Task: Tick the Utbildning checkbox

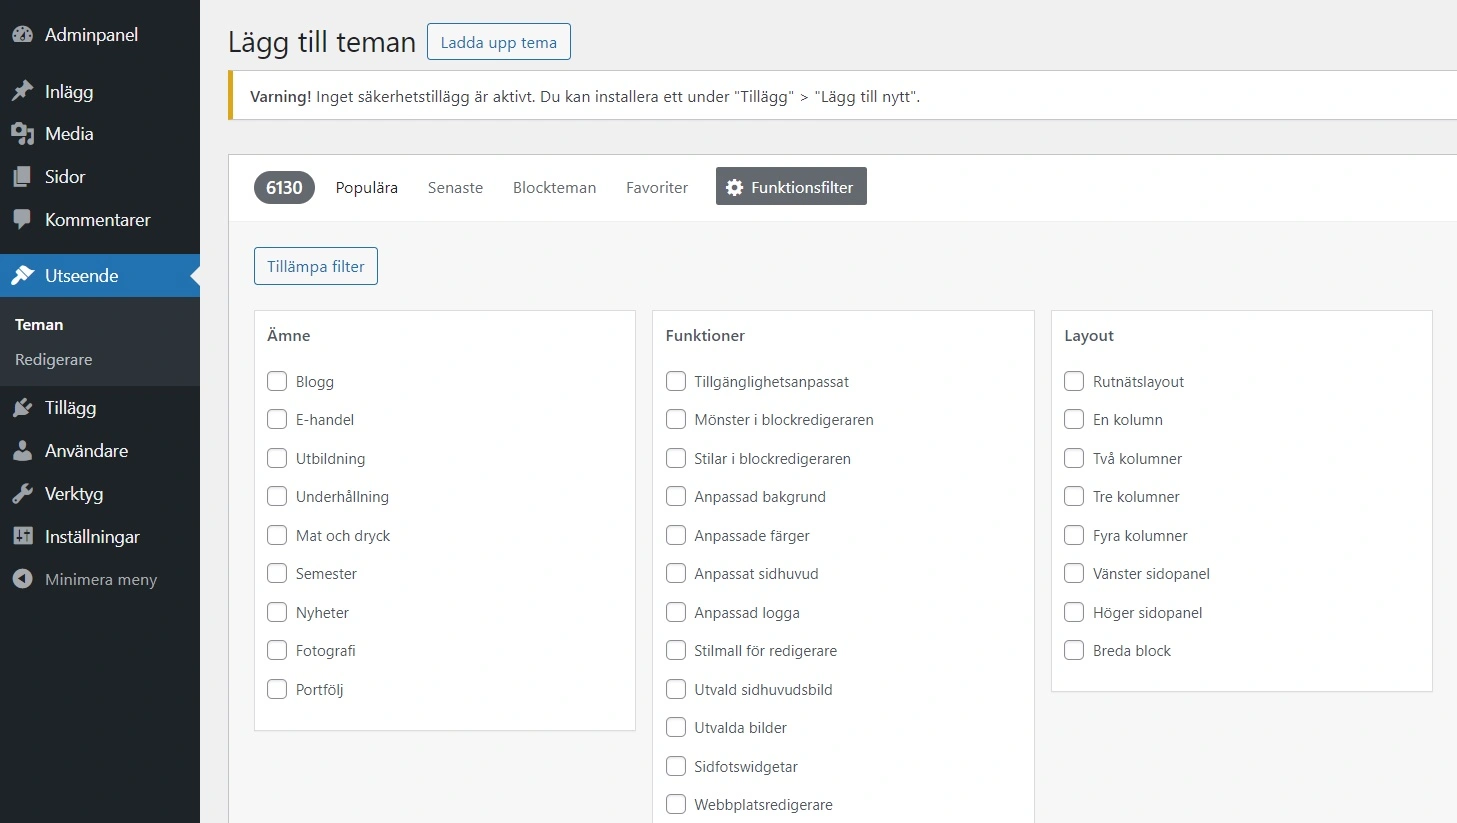Action: coord(277,458)
